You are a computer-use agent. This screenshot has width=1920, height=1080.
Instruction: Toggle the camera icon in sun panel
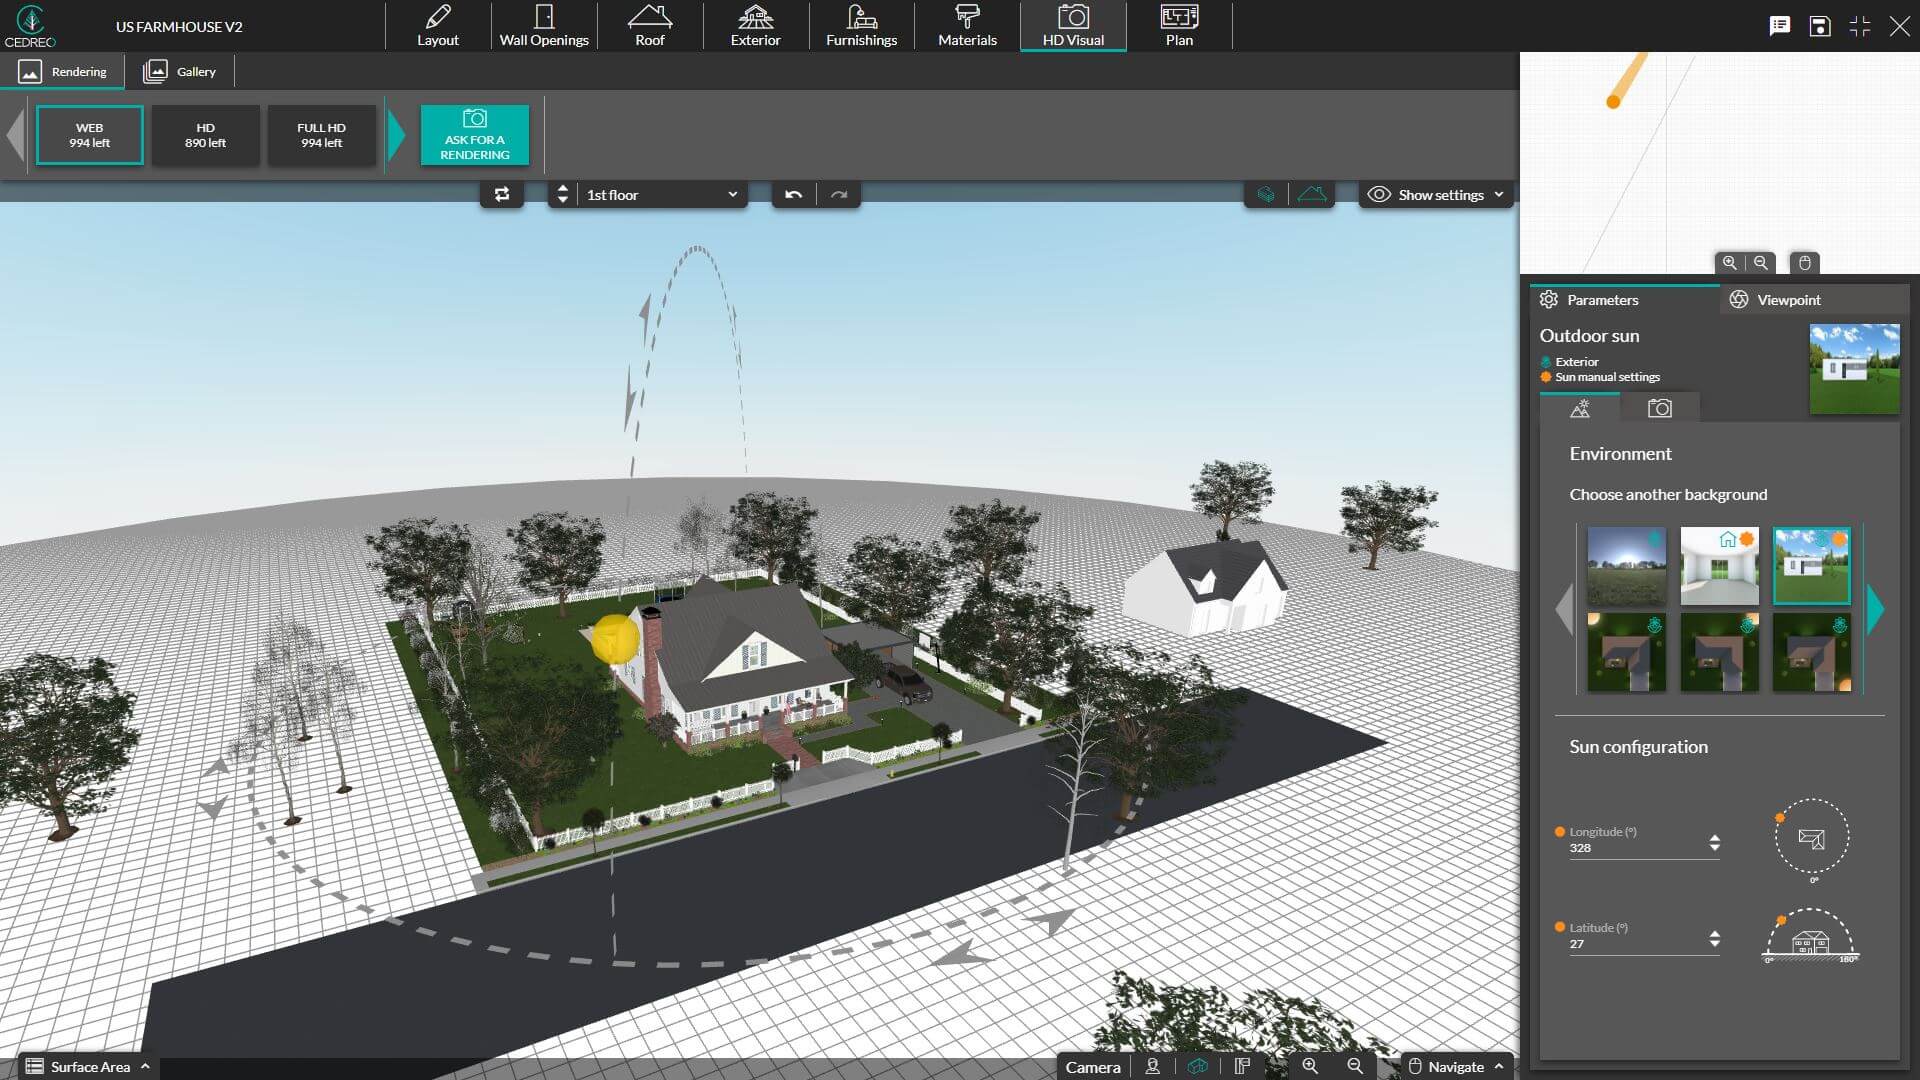(1660, 407)
